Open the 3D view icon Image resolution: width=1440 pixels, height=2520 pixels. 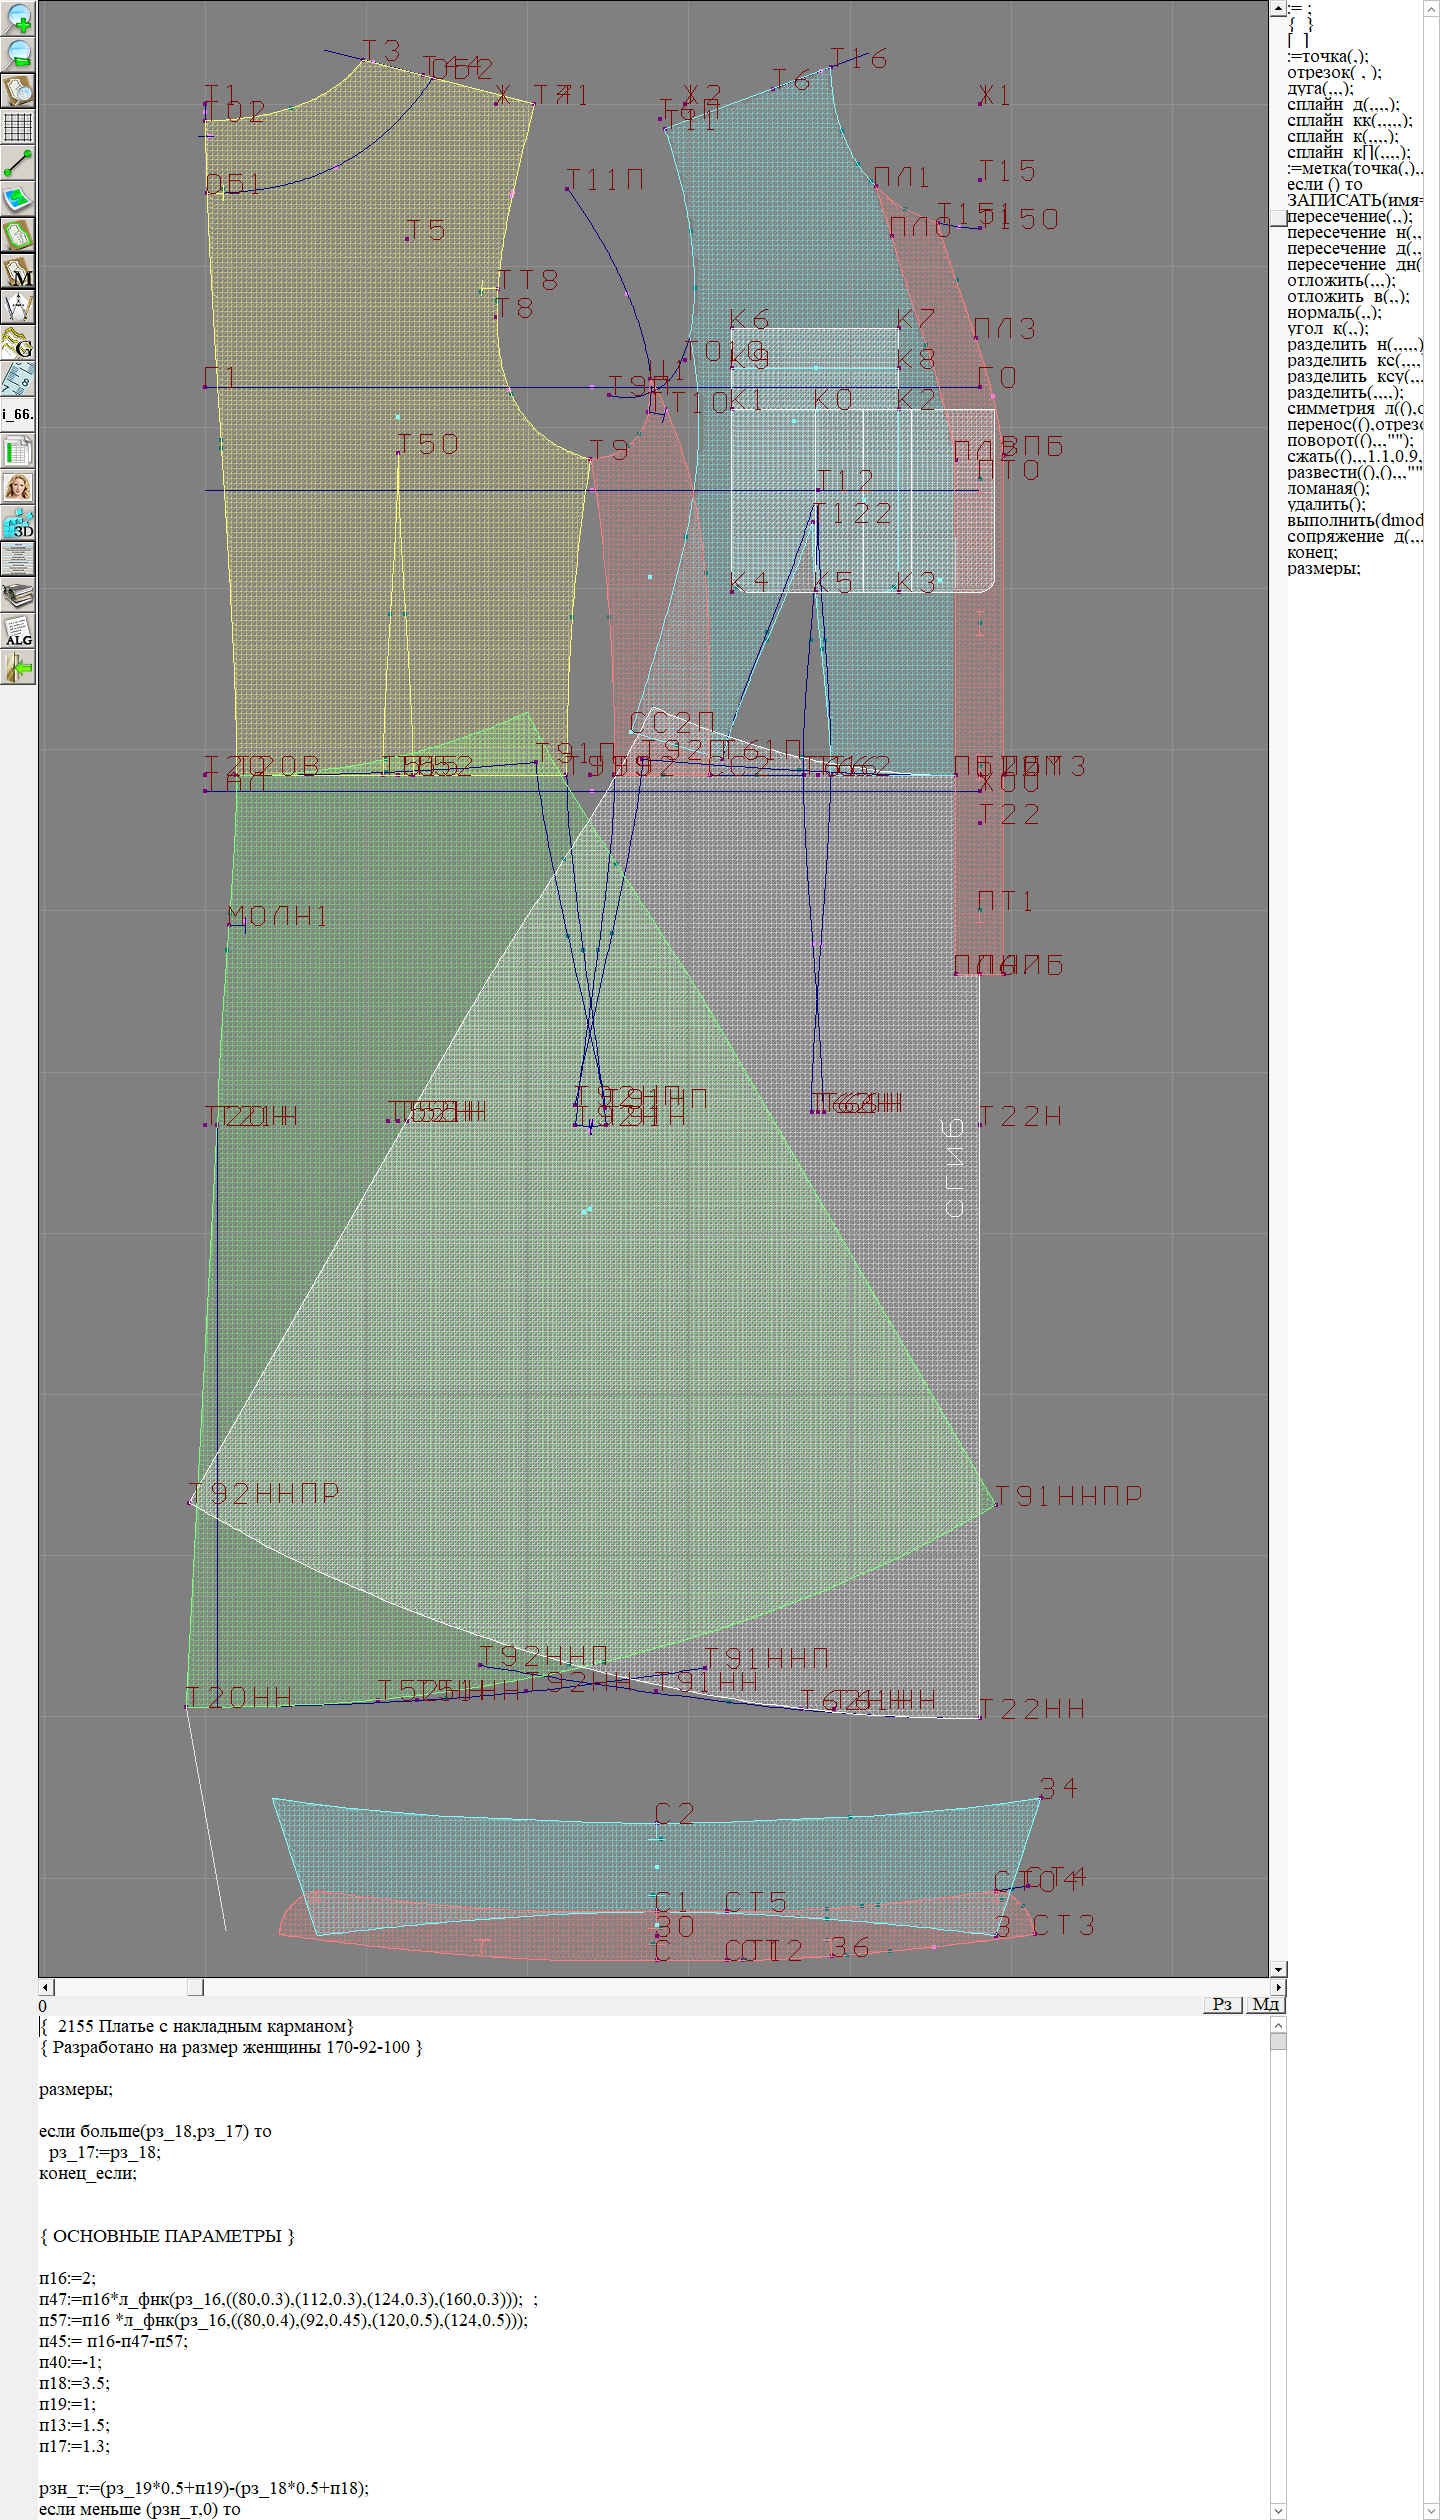pyautogui.click(x=18, y=523)
